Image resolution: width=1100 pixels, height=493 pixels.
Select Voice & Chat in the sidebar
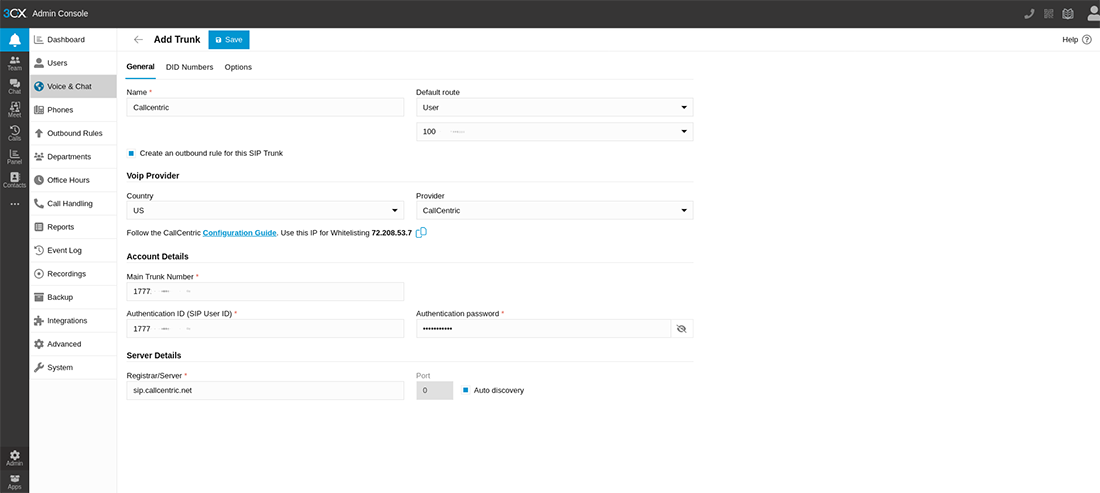(x=73, y=86)
